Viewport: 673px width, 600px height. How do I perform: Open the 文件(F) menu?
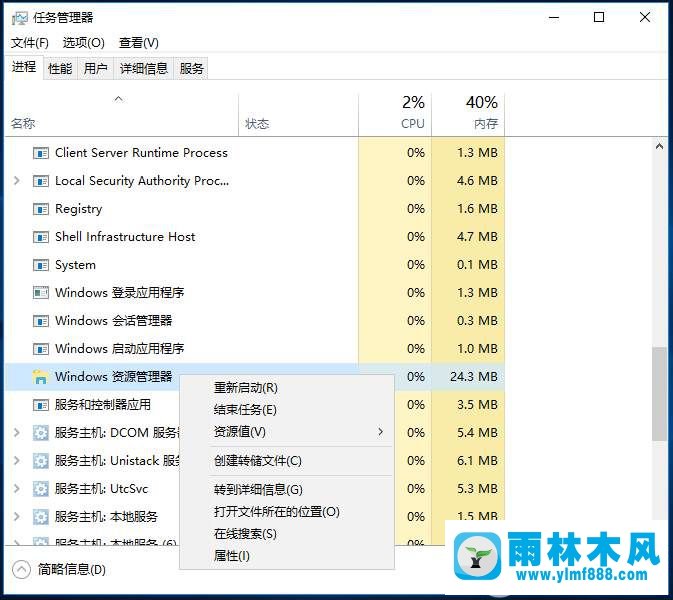[x=30, y=42]
